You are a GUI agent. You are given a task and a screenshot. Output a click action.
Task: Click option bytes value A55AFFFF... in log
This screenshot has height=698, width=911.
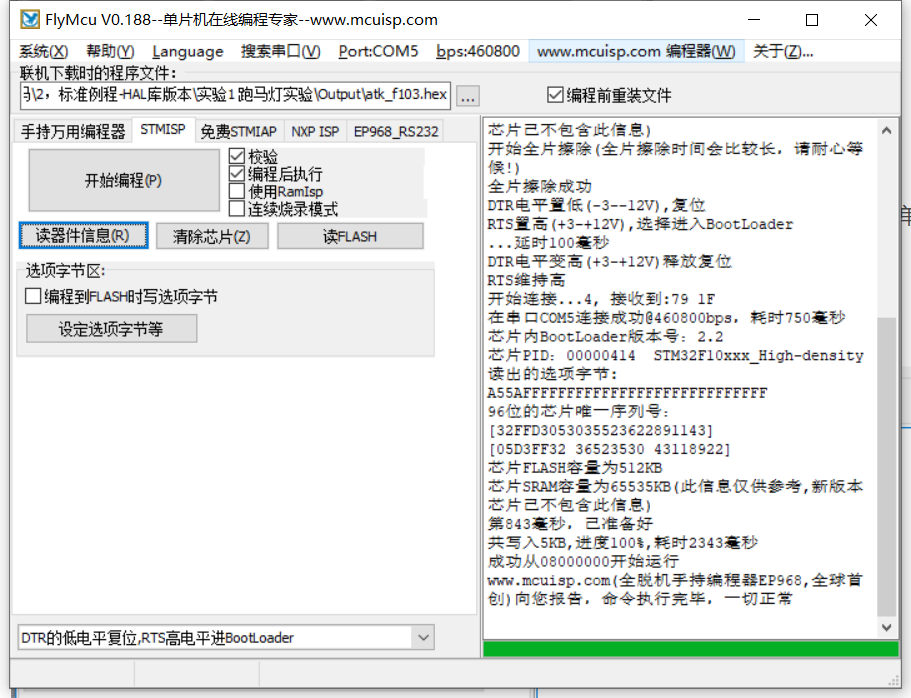(x=627, y=393)
